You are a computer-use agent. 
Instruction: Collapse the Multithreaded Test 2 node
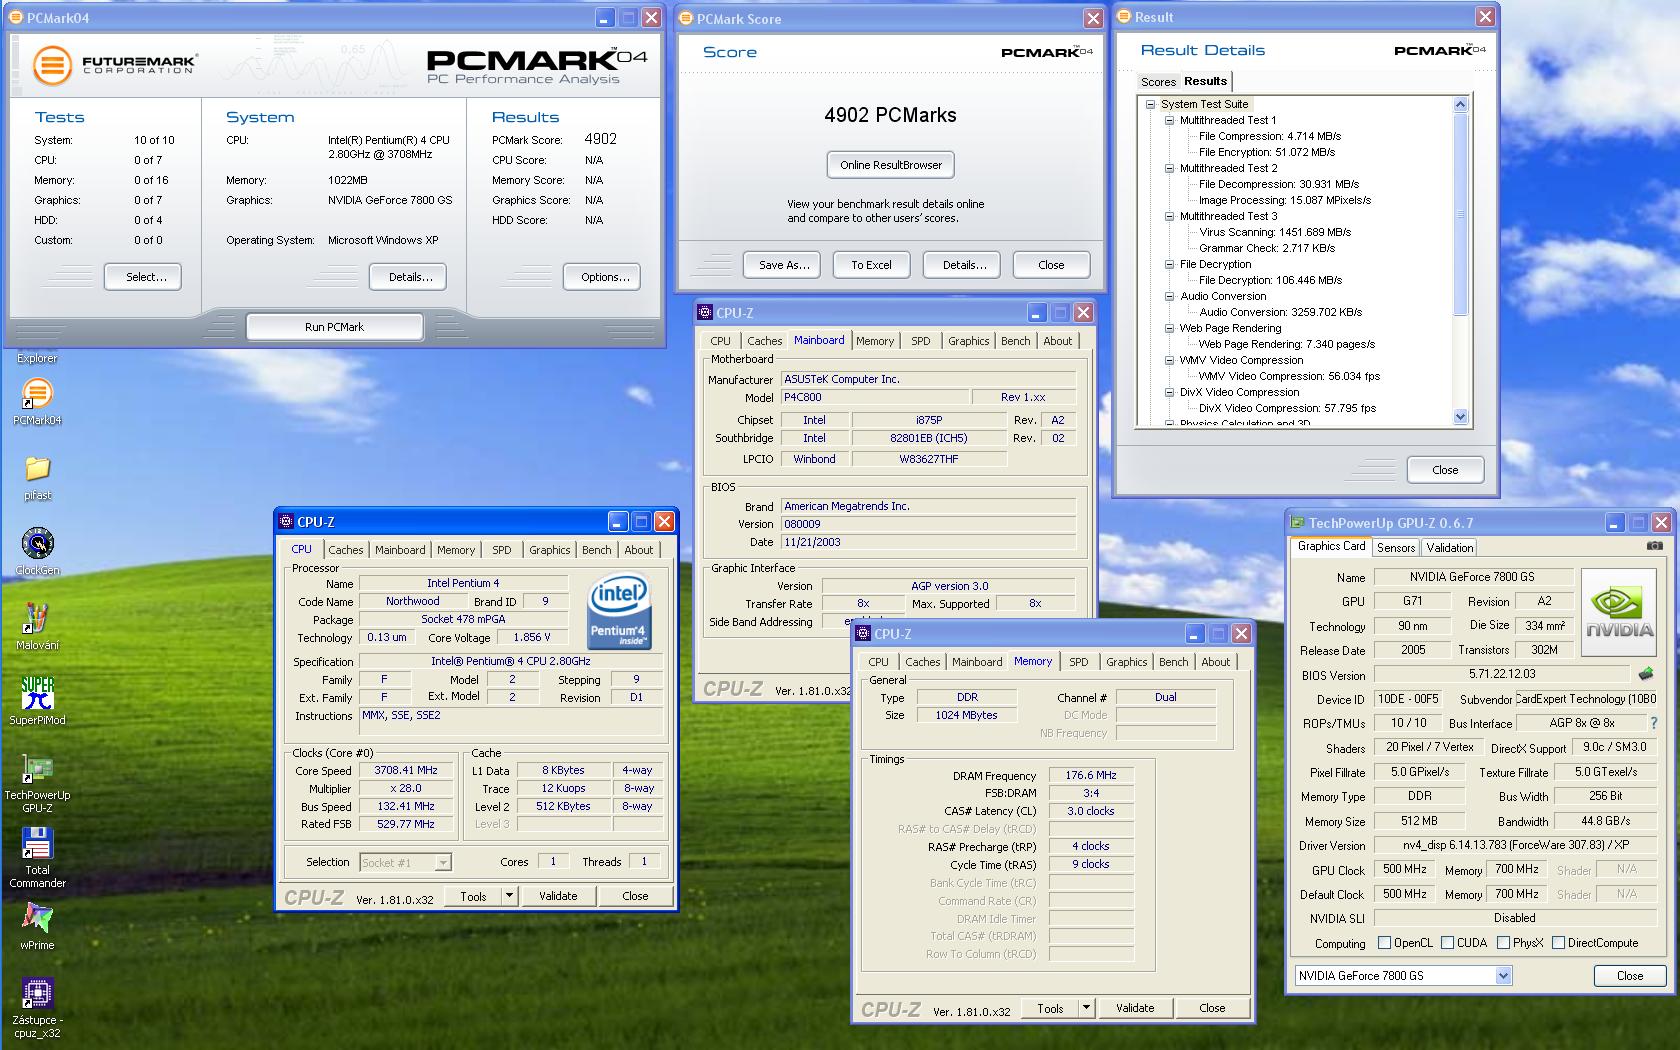coord(1169,168)
